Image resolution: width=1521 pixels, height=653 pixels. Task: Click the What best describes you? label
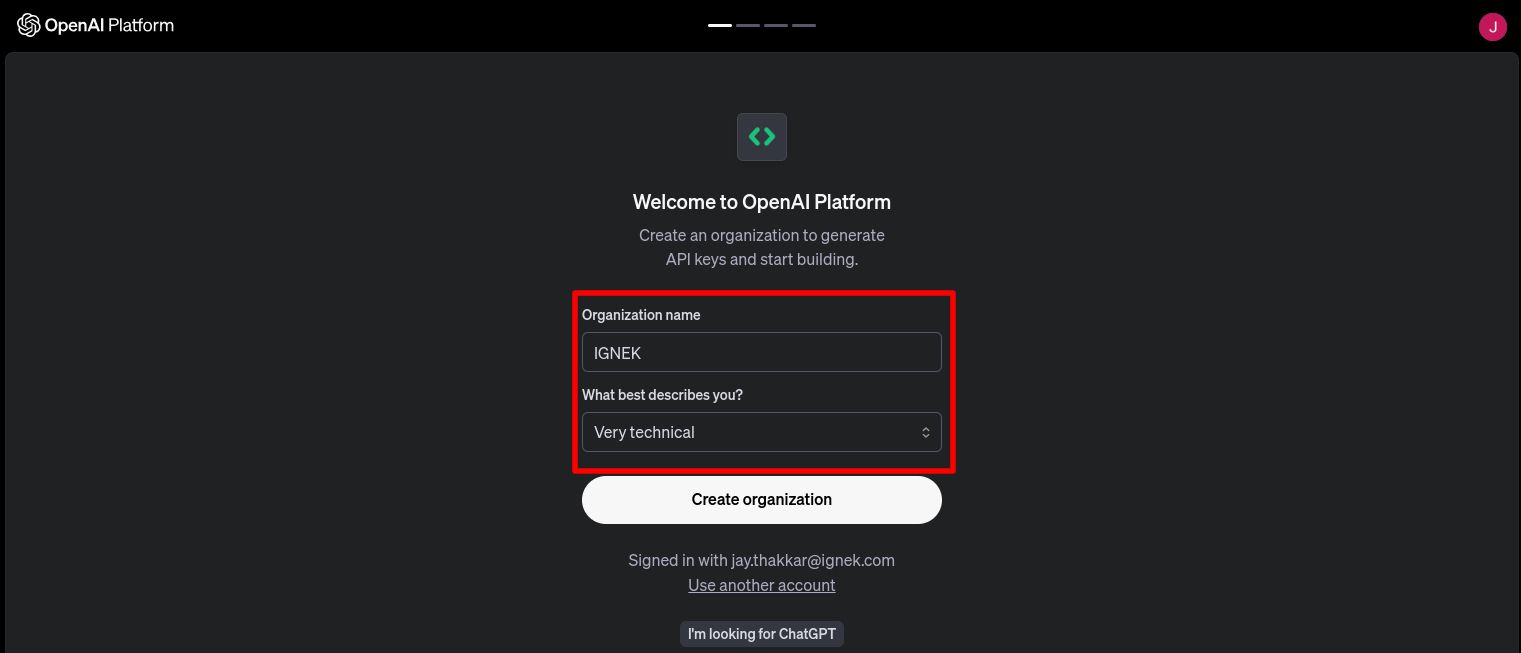[662, 395]
